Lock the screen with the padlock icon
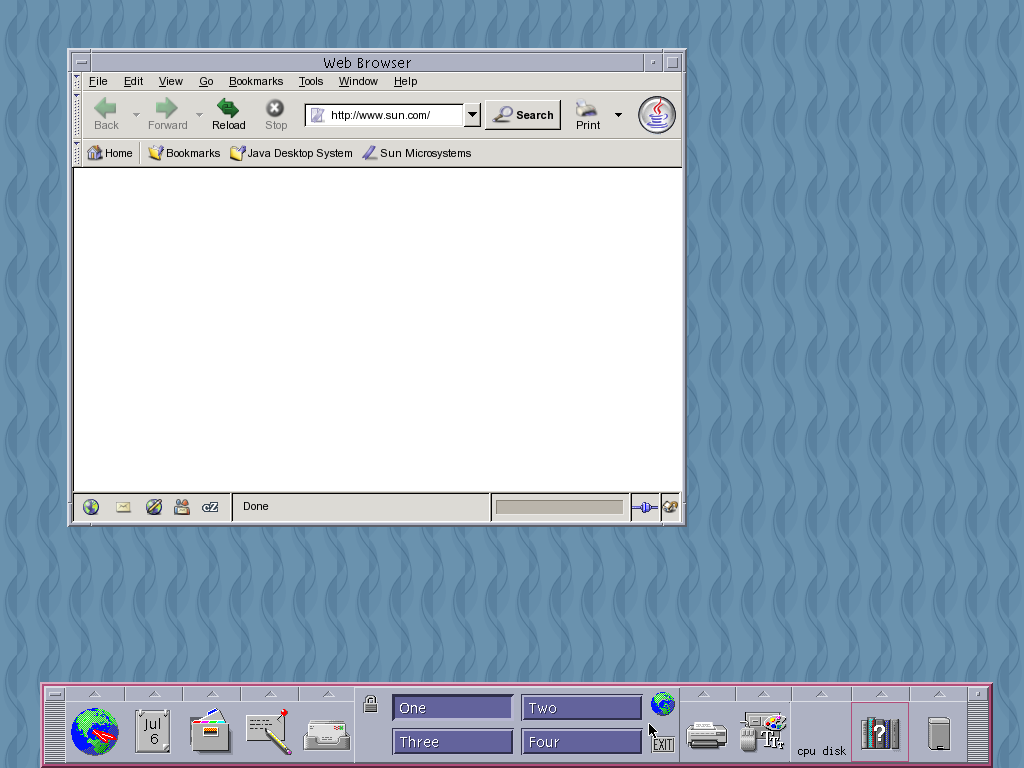This screenshot has height=768, width=1024. [370, 704]
